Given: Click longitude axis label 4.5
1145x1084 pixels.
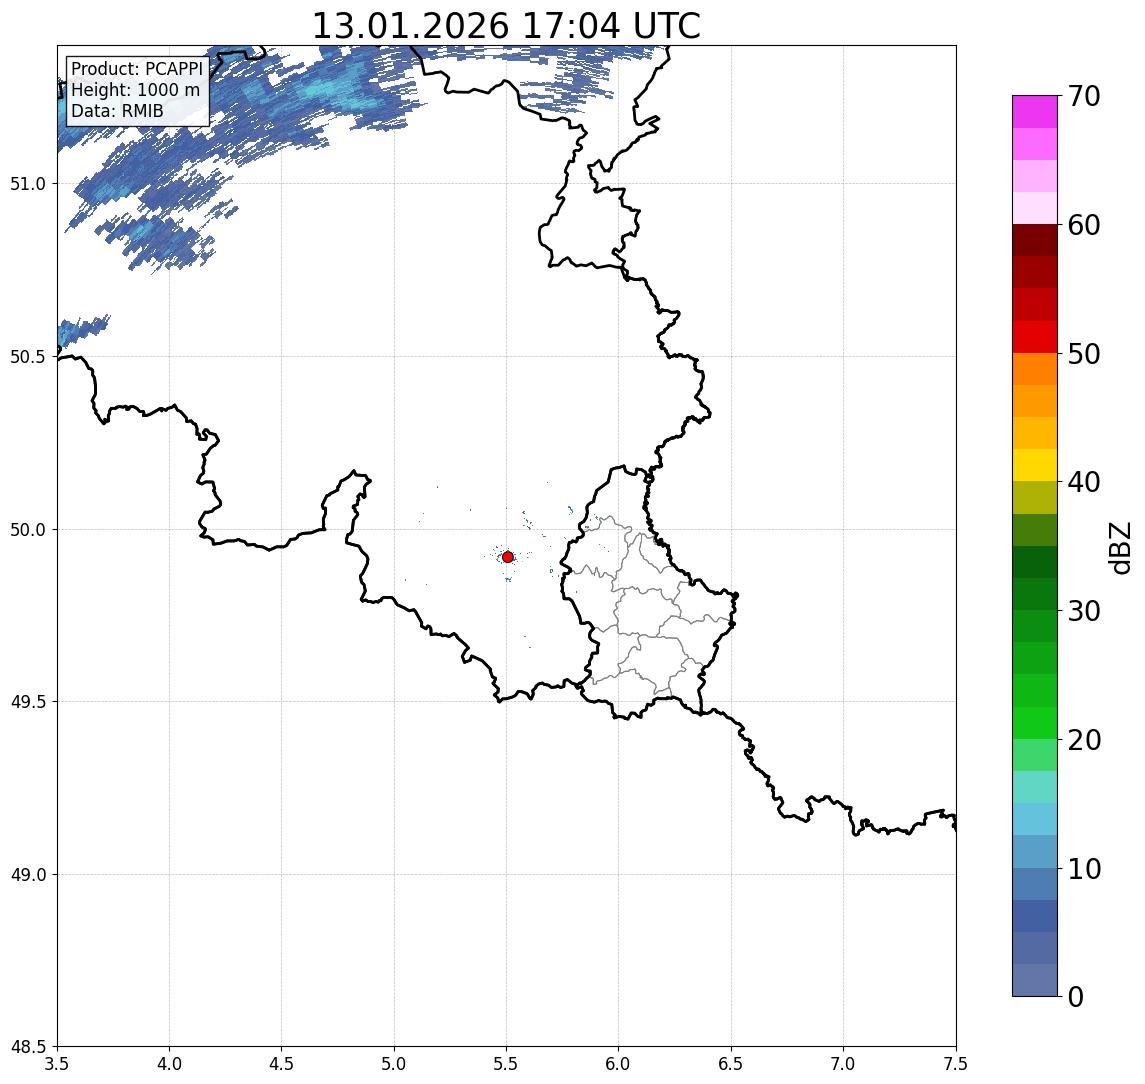Looking at the screenshot, I should click(x=282, y=1064).
